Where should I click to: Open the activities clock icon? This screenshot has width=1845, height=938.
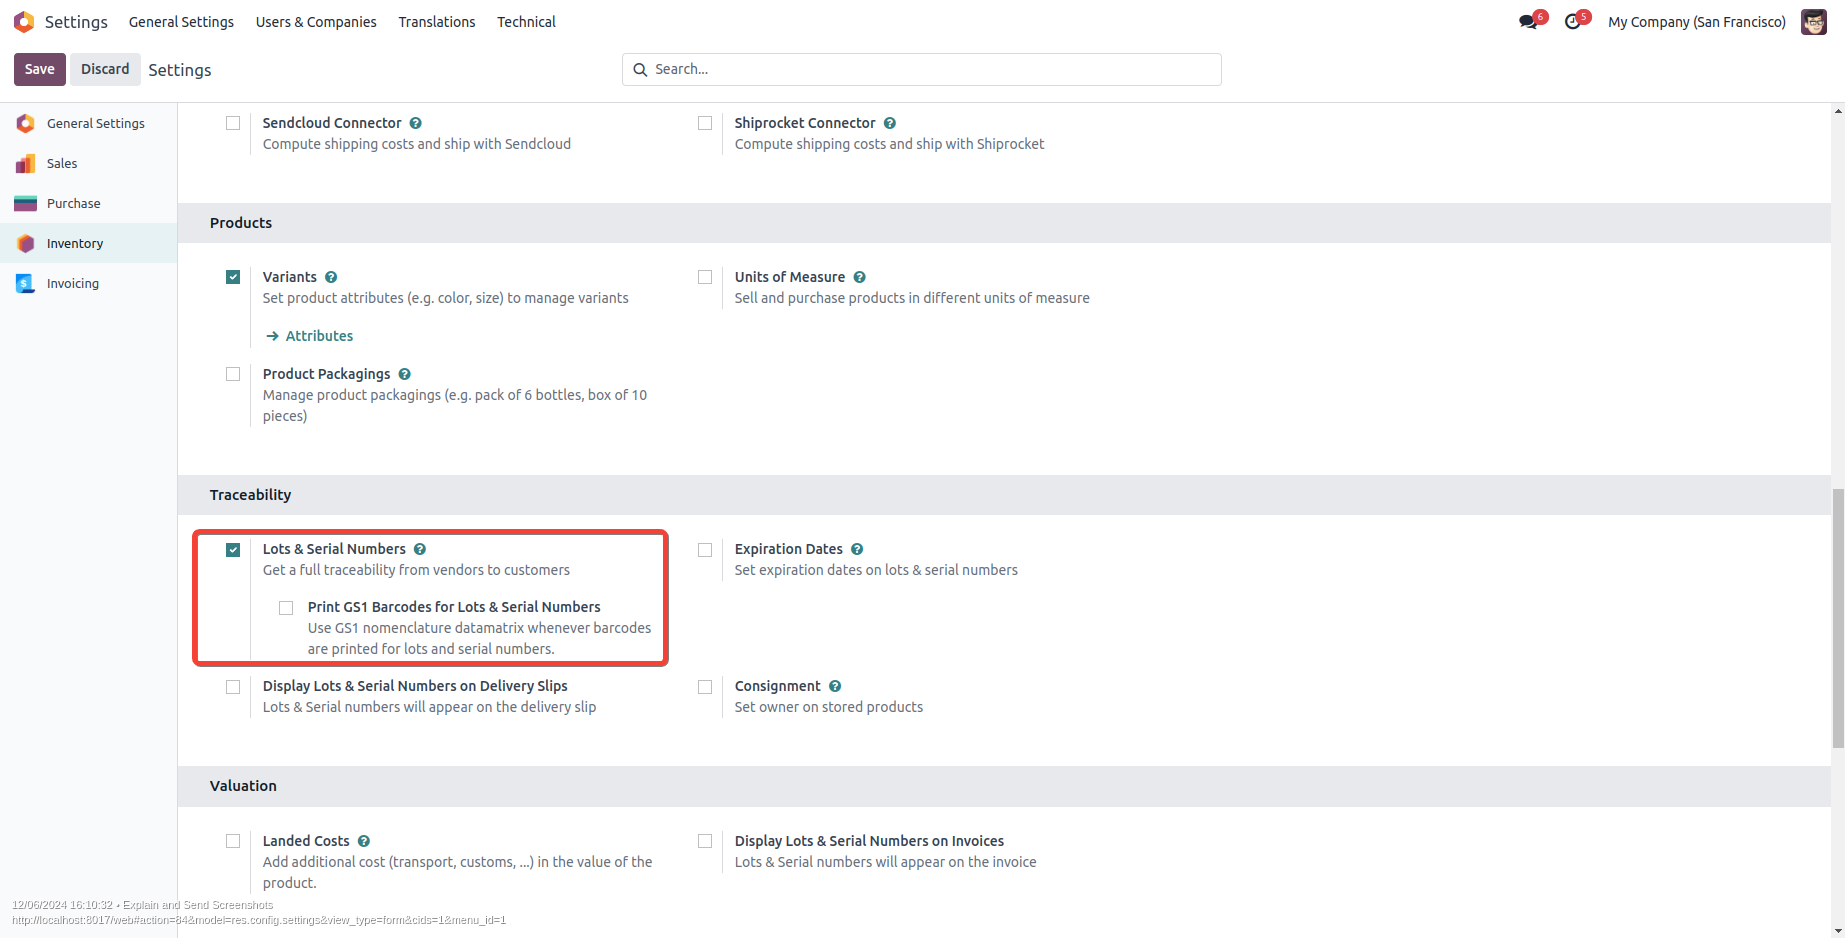coord(1573,22)
